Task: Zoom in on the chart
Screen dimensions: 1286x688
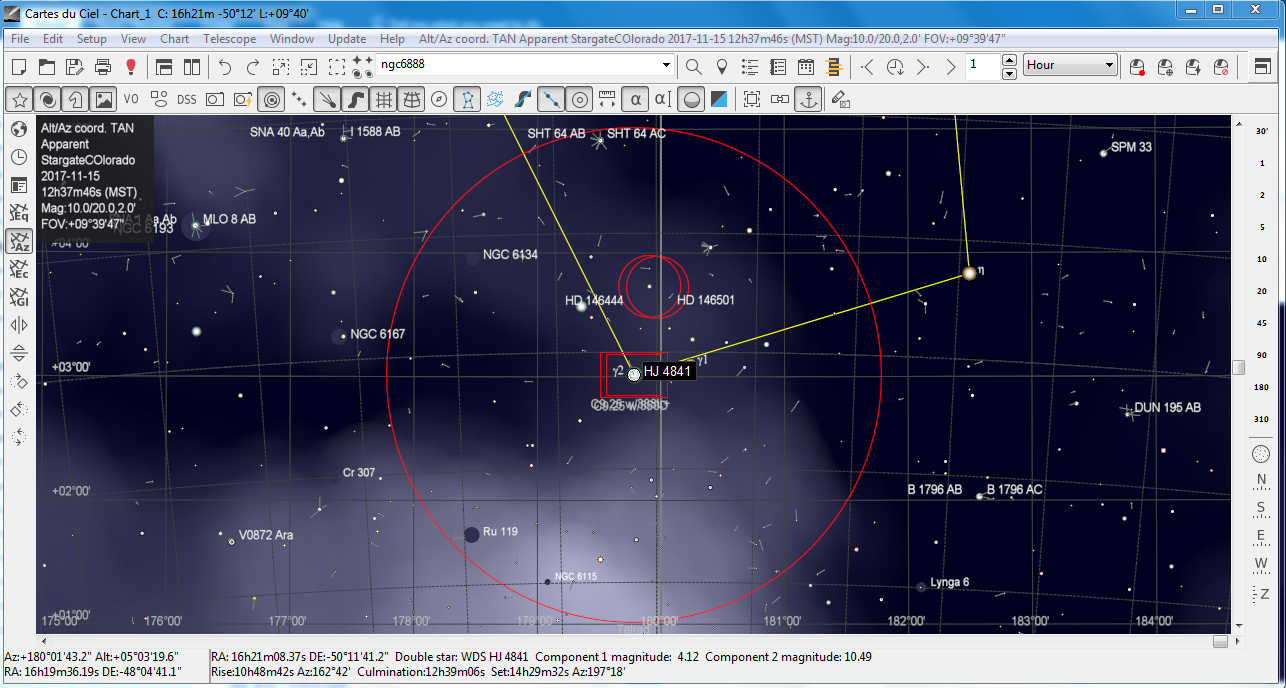Action: (x=281, y=67)
